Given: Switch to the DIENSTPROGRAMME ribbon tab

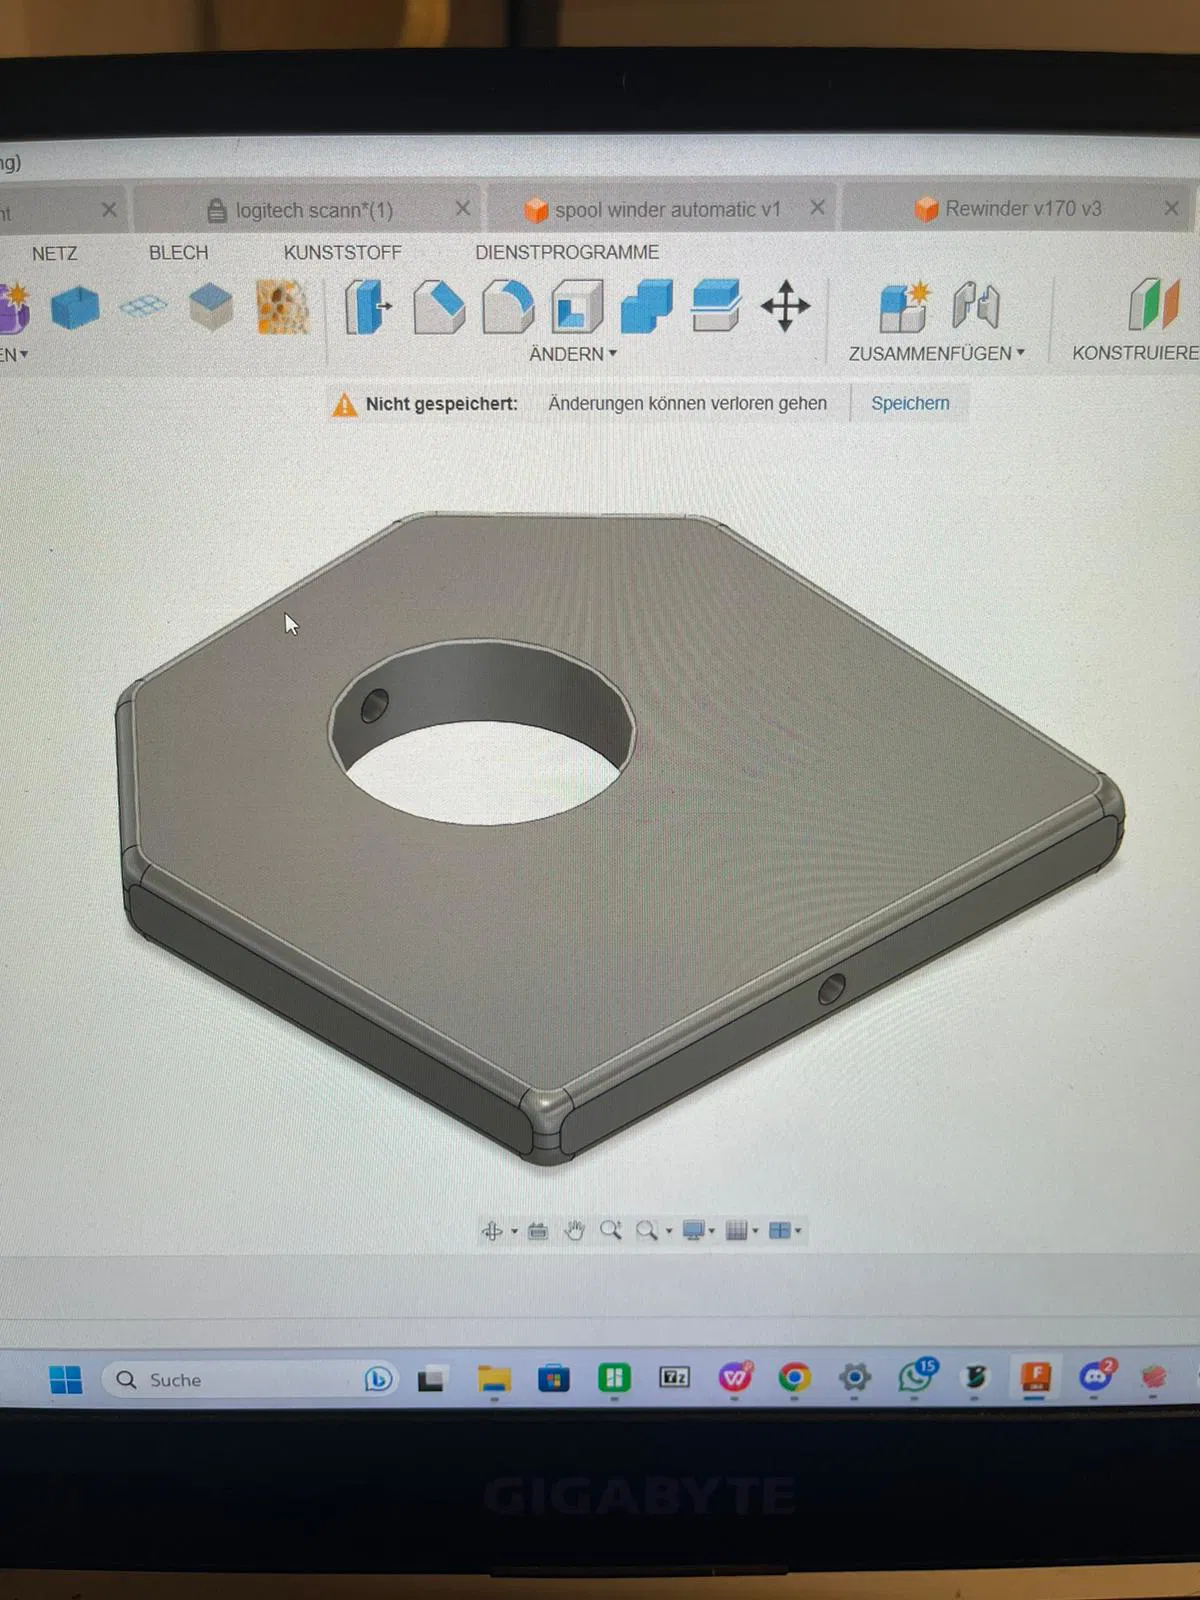Looking at the screenshot, I should 567,252.
